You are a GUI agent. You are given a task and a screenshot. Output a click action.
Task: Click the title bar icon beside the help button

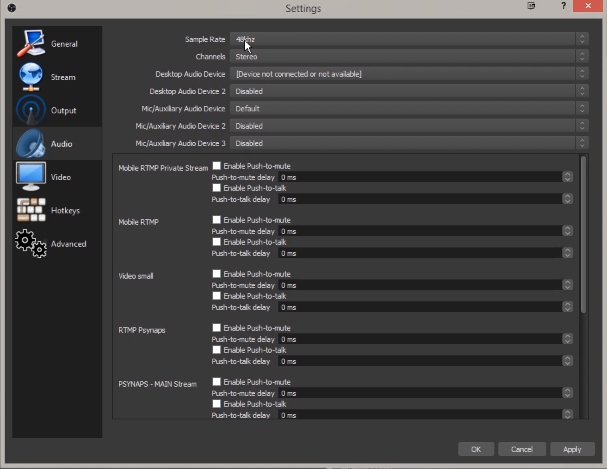[x=531, y=5]
